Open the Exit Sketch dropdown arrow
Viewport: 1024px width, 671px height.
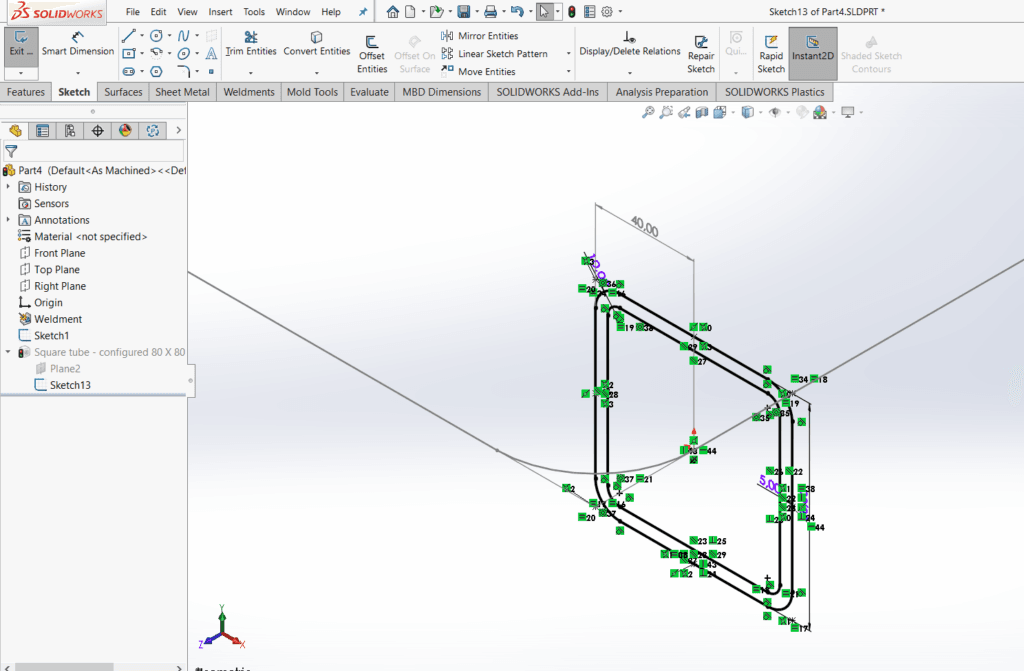tap(20, 73)
